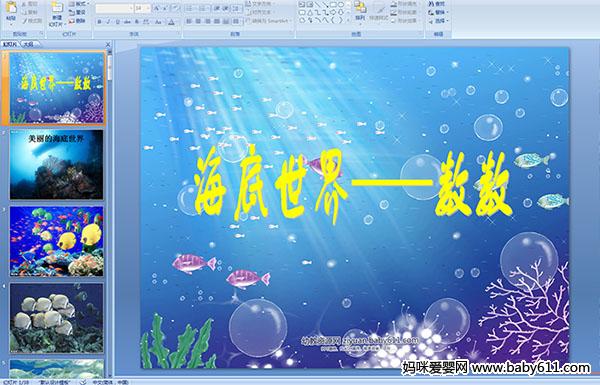Toggle italic formatting
This screenshot has height=385, width=600.
click(x=108, y=22)
